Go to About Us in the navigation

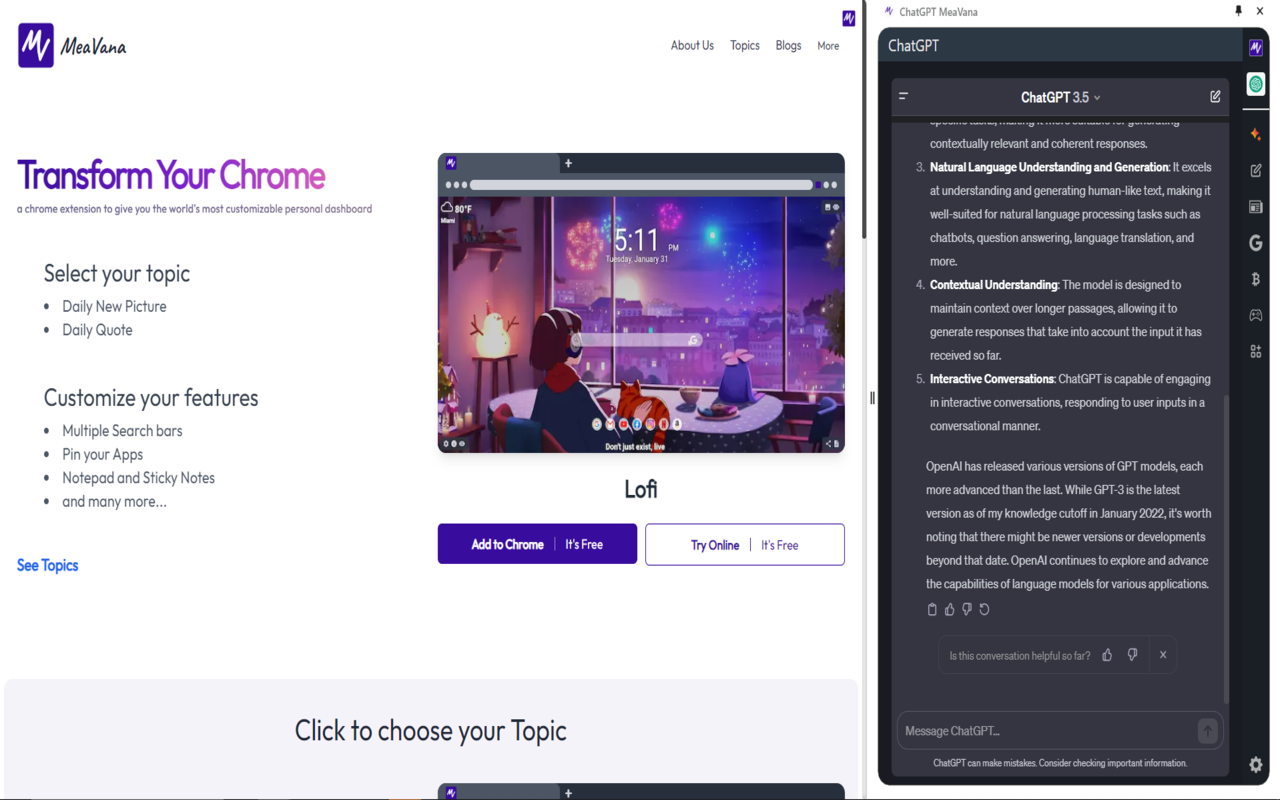click(x=692, y=45)
